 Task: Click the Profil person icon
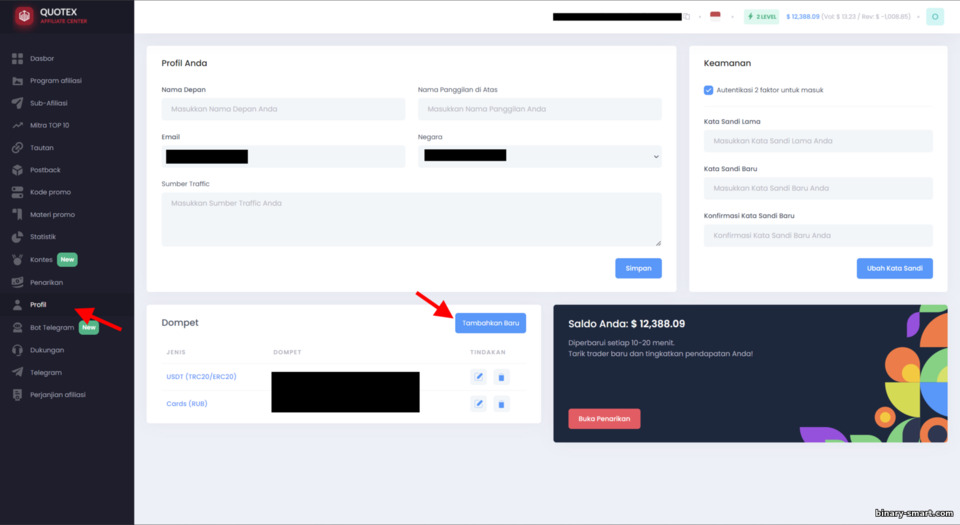[x=17, y=305]
